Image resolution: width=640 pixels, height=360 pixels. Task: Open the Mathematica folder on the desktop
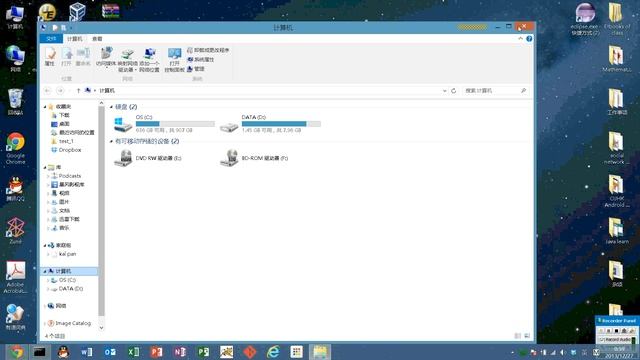click(616, 59)
